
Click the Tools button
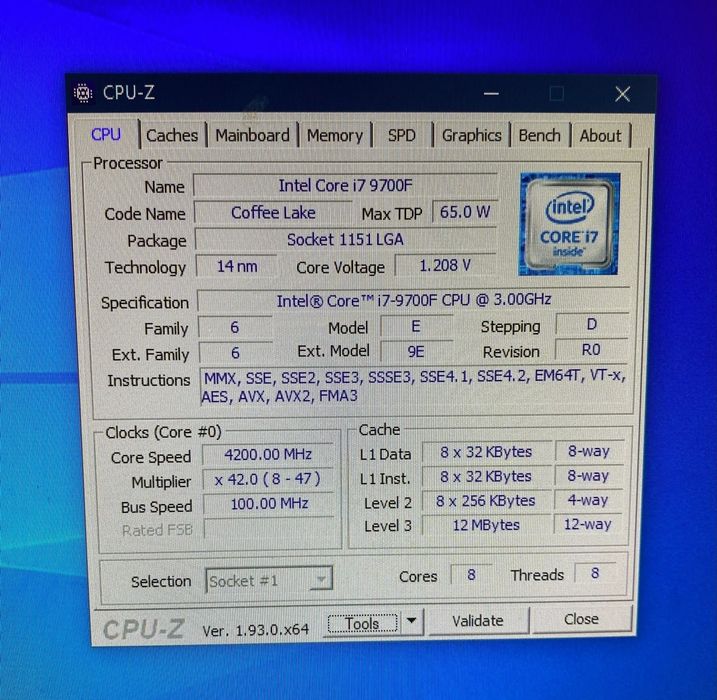coord(362,623)
